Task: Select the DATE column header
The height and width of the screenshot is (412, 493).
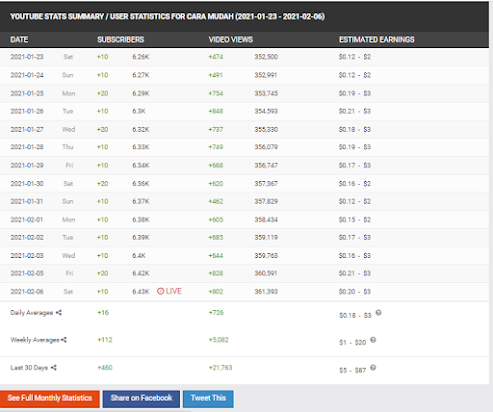Action: pos(19,39)
